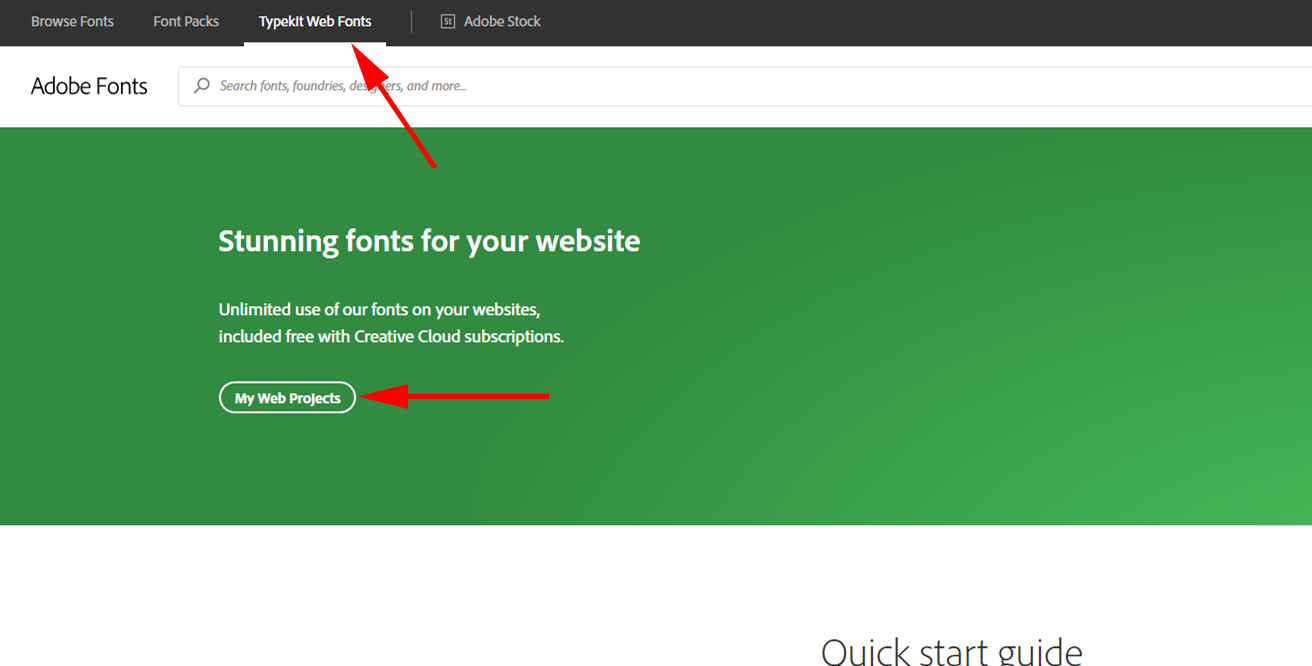Open the Browse Fonts tab
The image size is (1312, 666).
click(x=72, y=21)
